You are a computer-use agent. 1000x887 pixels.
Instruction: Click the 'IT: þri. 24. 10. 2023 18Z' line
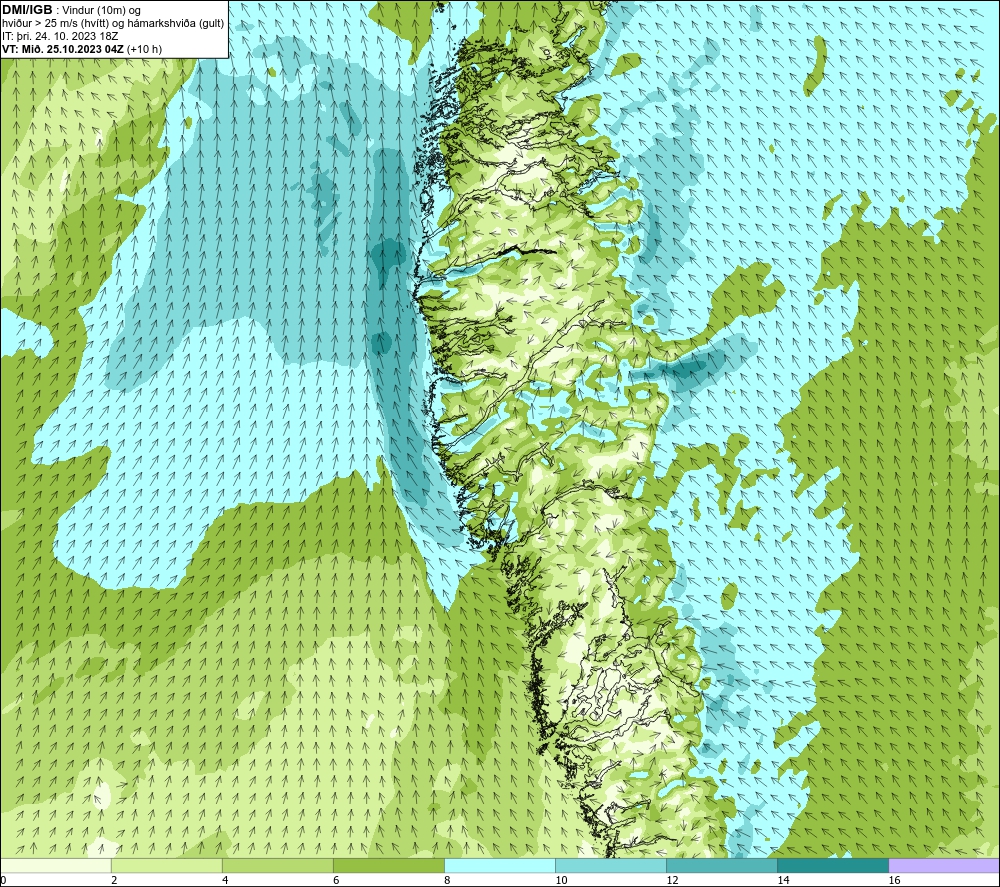60,36
